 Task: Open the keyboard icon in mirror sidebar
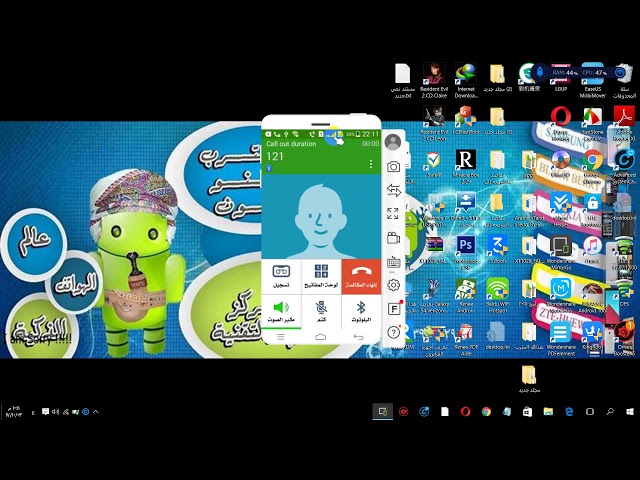[x=393, y=262]
